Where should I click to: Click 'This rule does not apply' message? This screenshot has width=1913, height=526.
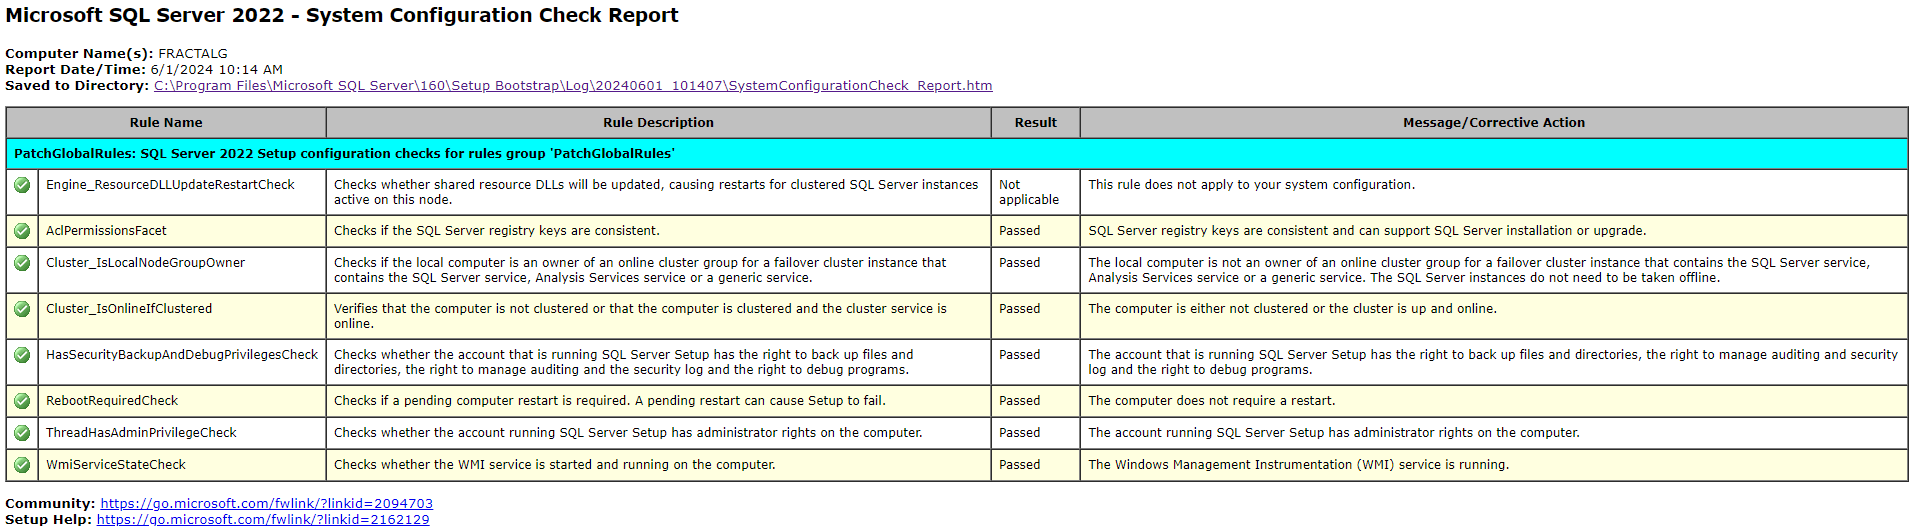(x=1251, y=185)
